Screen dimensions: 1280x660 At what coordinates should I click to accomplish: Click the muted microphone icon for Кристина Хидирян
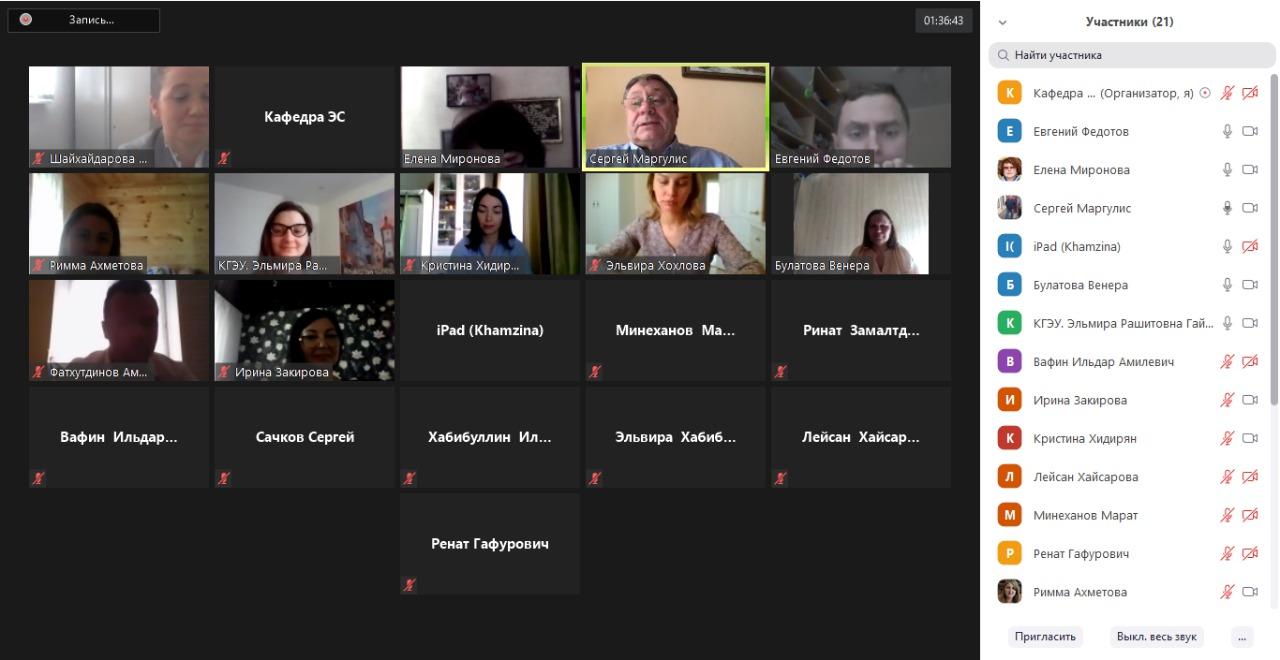(1227, 438)
